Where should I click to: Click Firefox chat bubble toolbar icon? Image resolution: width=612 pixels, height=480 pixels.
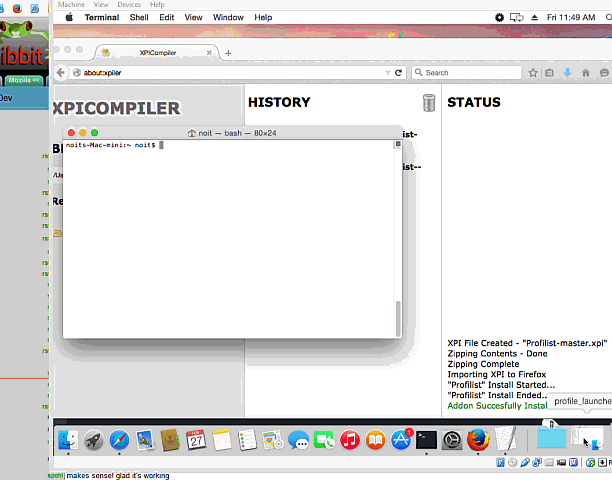[604, 73]
